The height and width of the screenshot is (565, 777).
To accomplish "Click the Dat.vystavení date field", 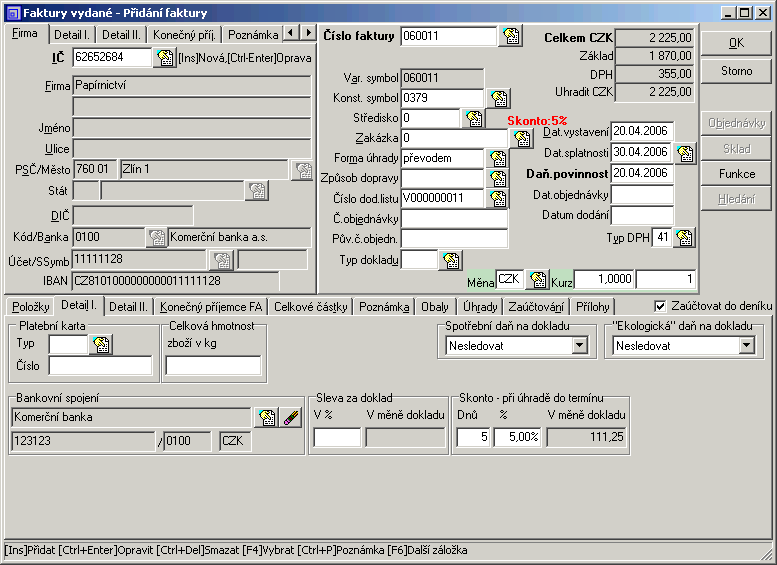I will pyautogui.click(x=641, y=131).
